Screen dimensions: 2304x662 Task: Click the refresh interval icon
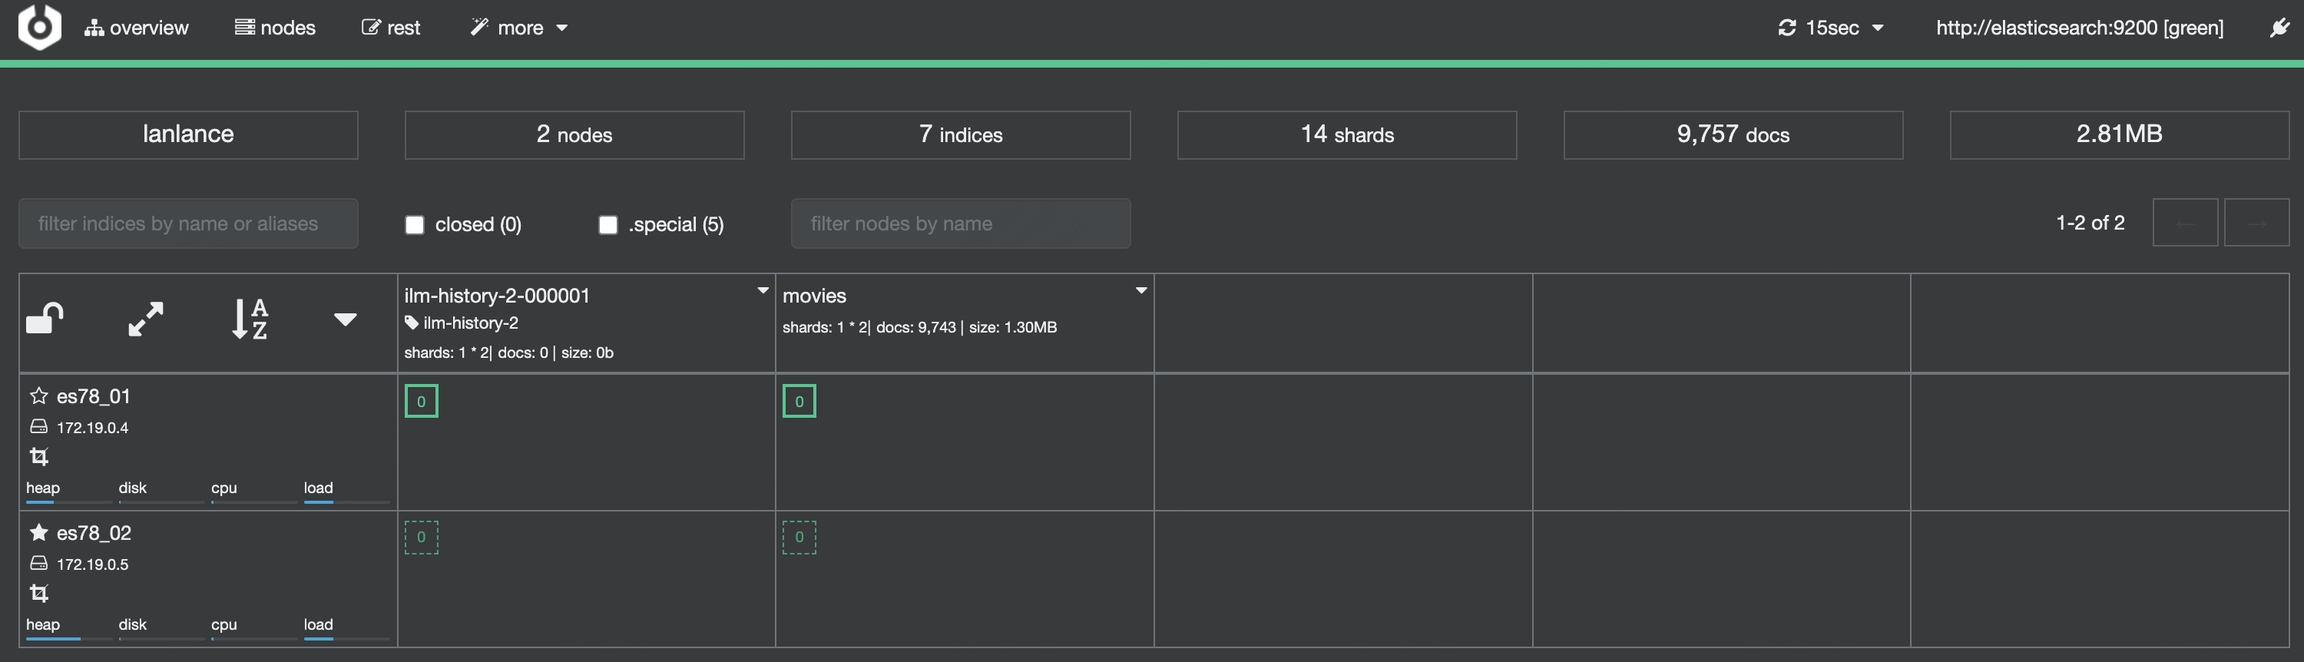(x=1787, y=28)
